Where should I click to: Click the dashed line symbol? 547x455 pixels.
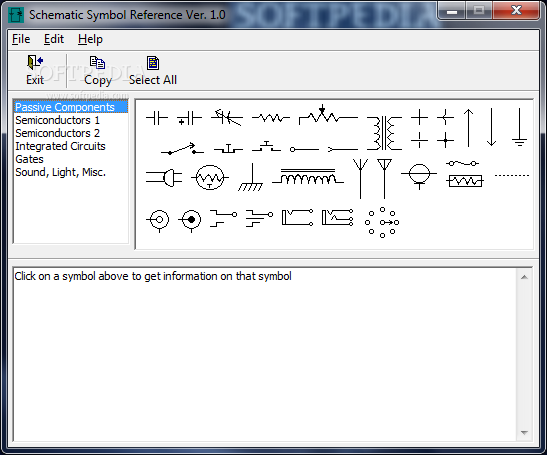[512, 175]
